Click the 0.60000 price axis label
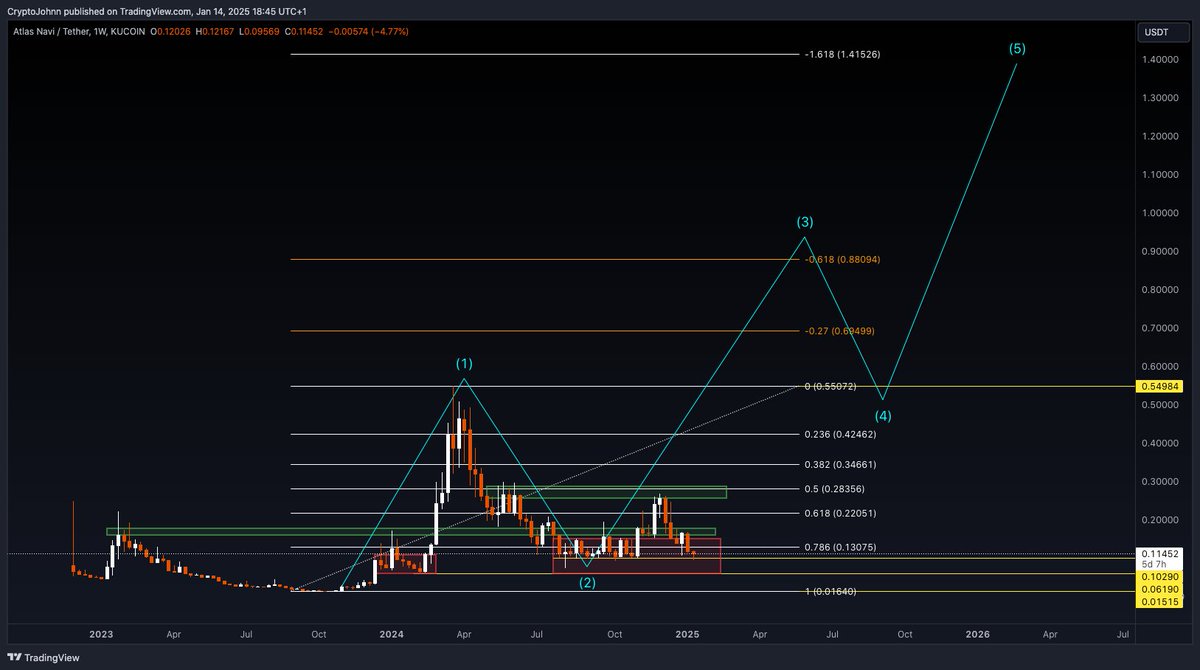The height and width of the screenshot is (670, 1200). (x=1160, y=367)
